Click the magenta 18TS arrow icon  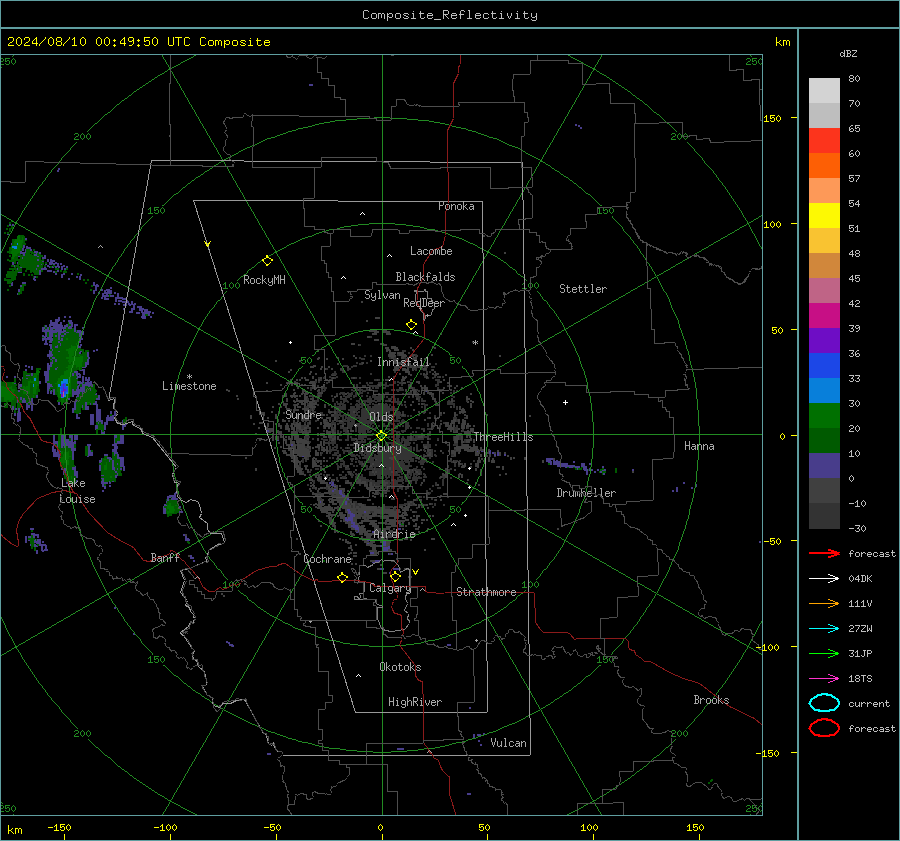click(x=824, y=679)
